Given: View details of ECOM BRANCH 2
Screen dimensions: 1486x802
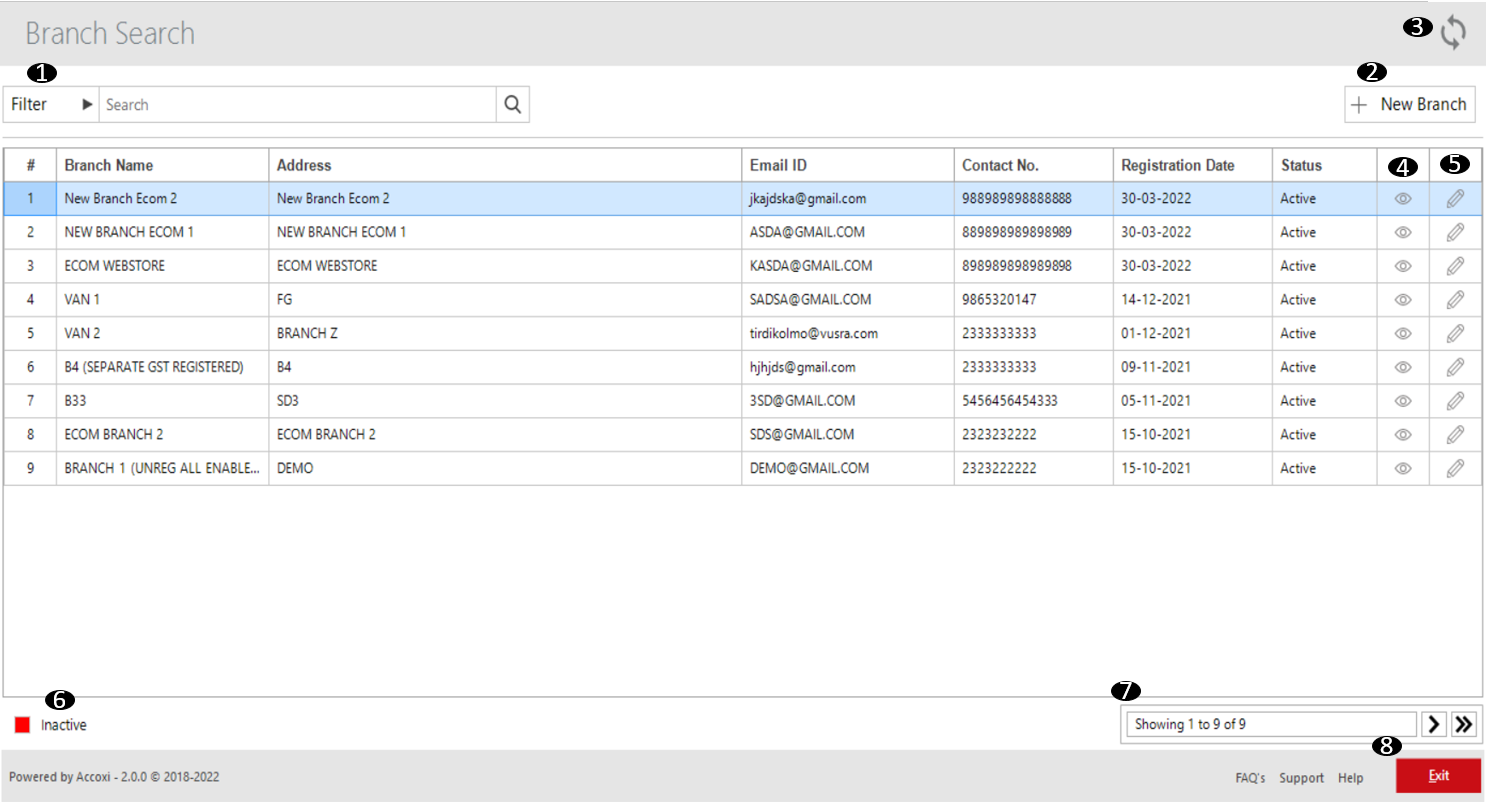Looking at the screenshot, I should [x=1403, y=435].
